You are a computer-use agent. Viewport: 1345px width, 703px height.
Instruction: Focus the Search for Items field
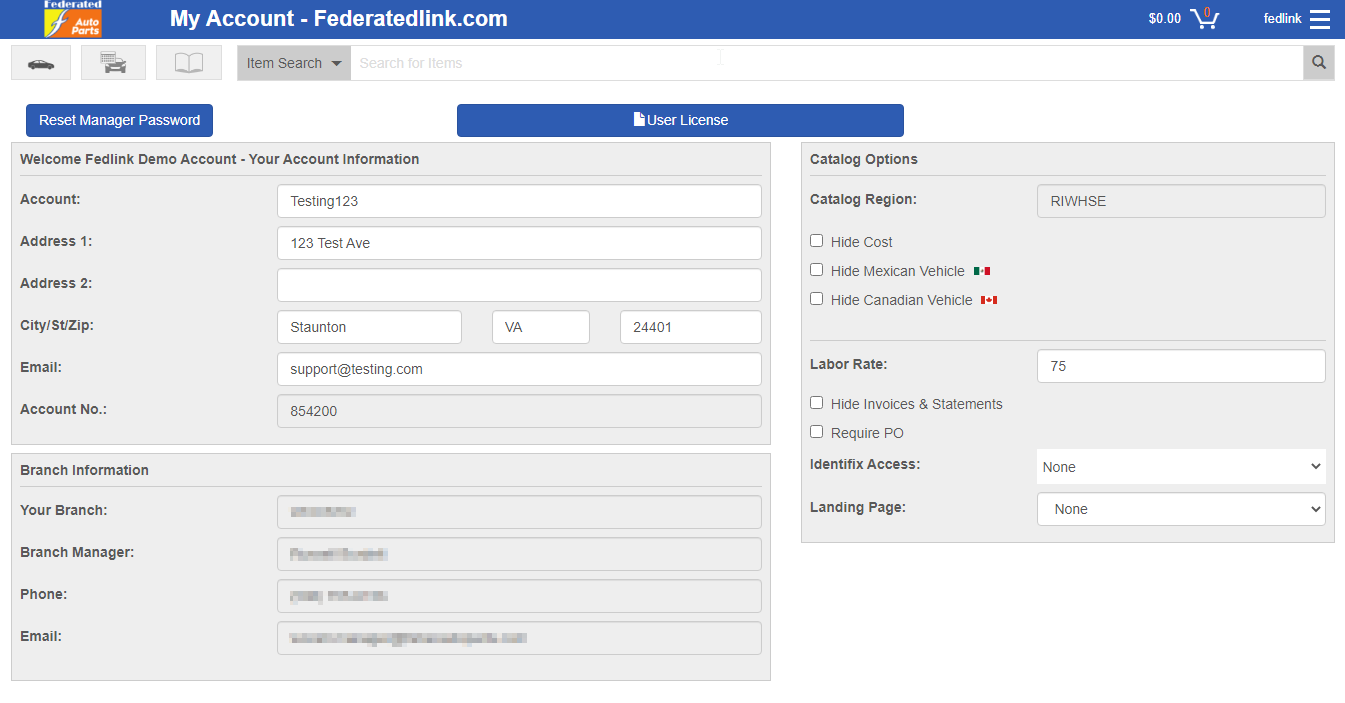[826, 63]
